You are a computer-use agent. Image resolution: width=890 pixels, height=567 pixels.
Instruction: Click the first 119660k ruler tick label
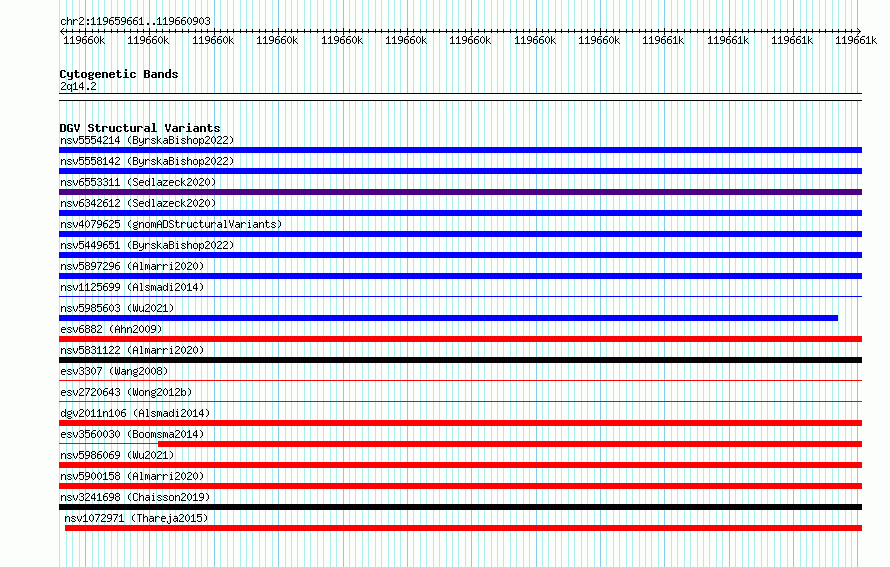(x=84, y=40)
